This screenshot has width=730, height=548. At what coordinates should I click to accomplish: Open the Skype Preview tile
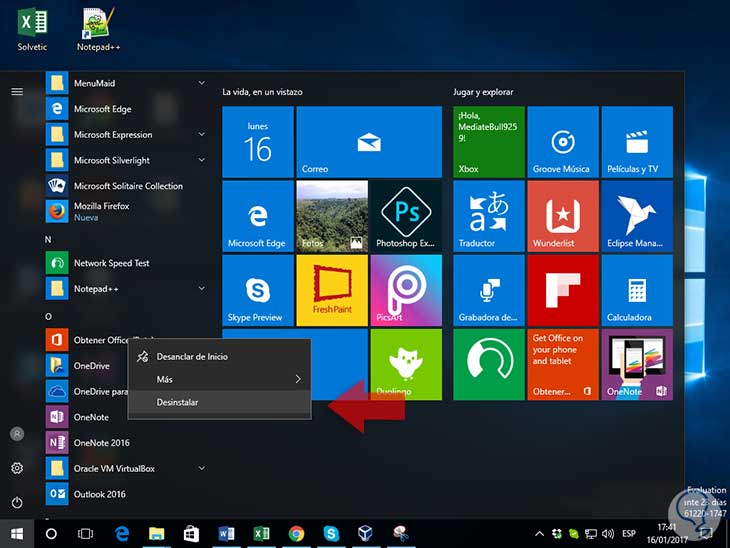[x=258, y=290]
